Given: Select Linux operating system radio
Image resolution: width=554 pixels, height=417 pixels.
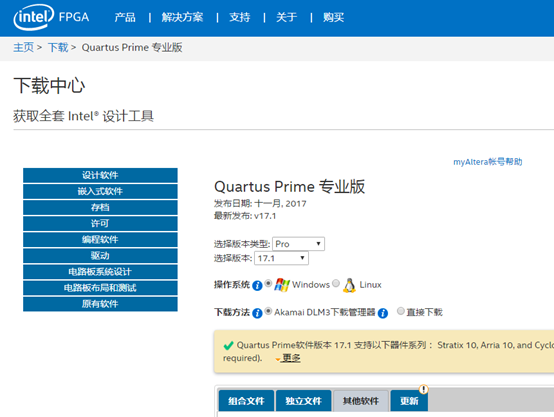Looking at the screenshot, I should pos(336,283).
